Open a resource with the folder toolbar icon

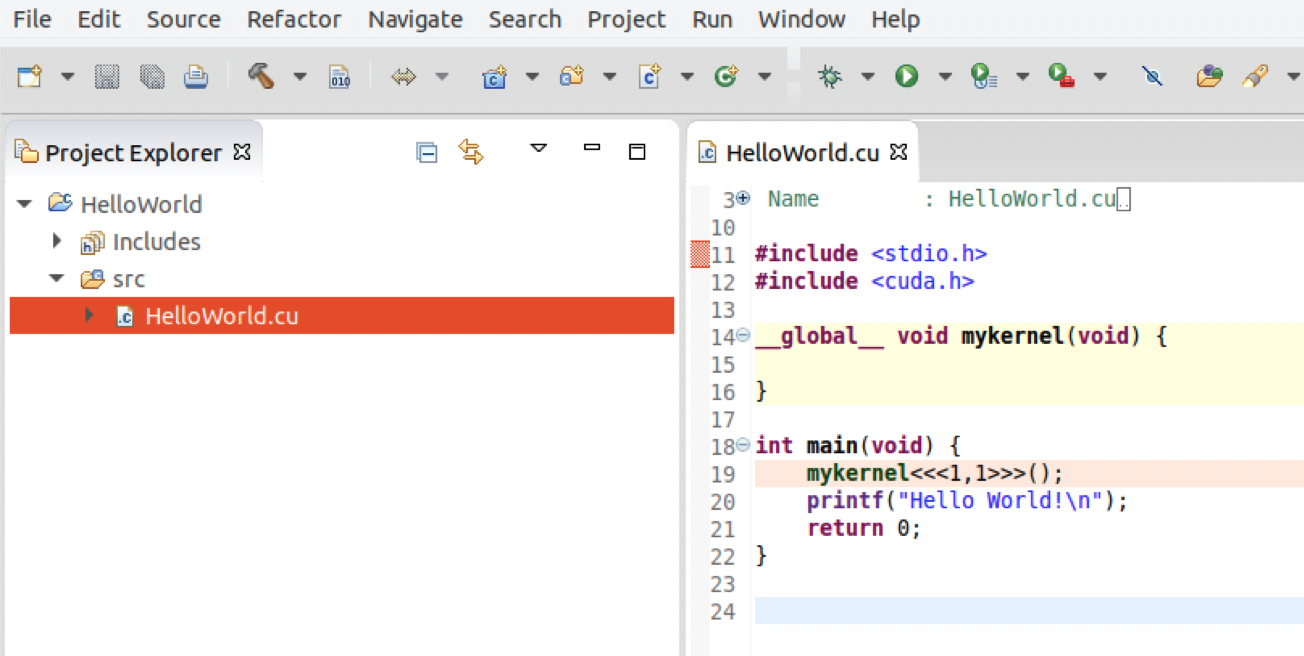(x=1209, y=75)
